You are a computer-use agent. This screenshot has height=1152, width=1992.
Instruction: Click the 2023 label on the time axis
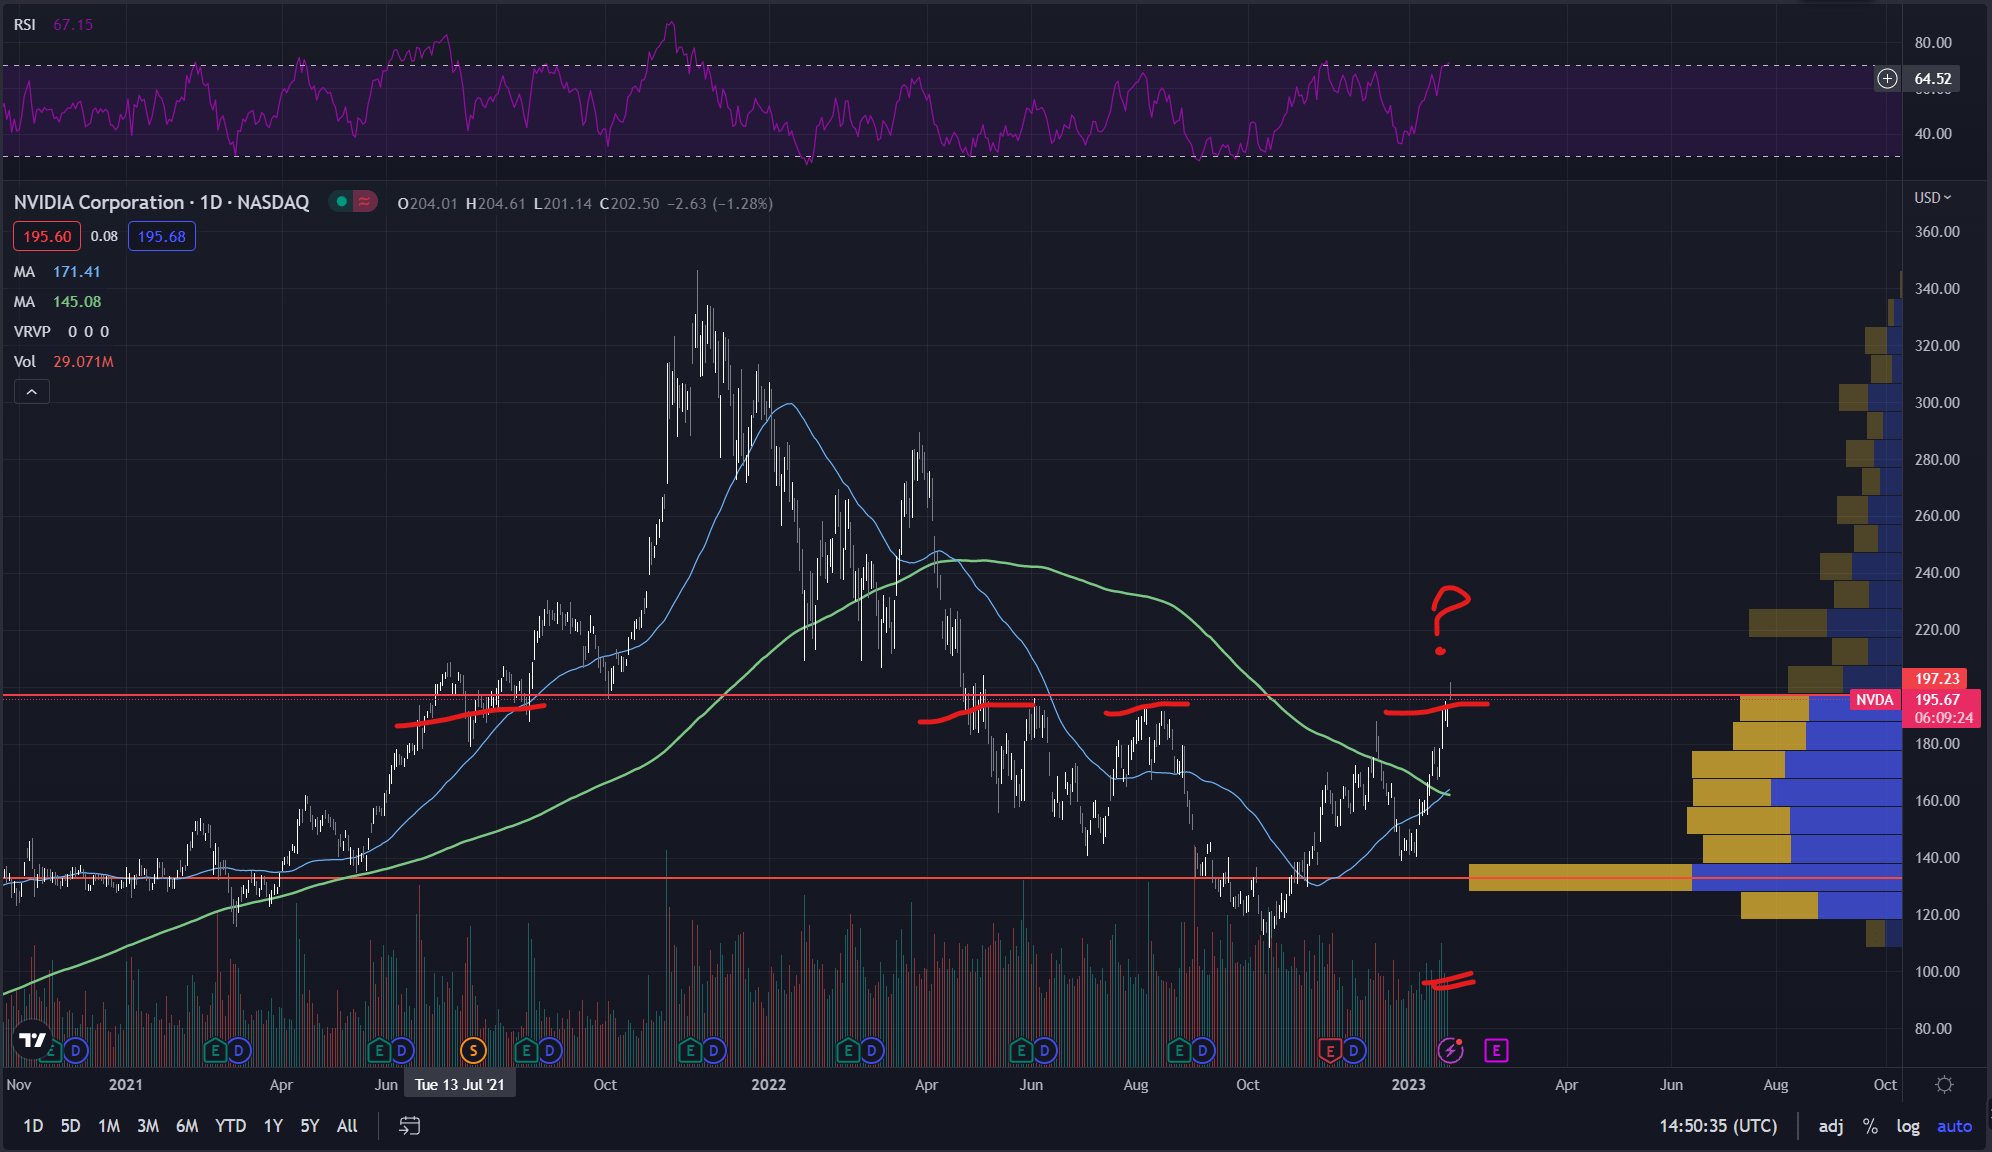coord(1408,1085)
